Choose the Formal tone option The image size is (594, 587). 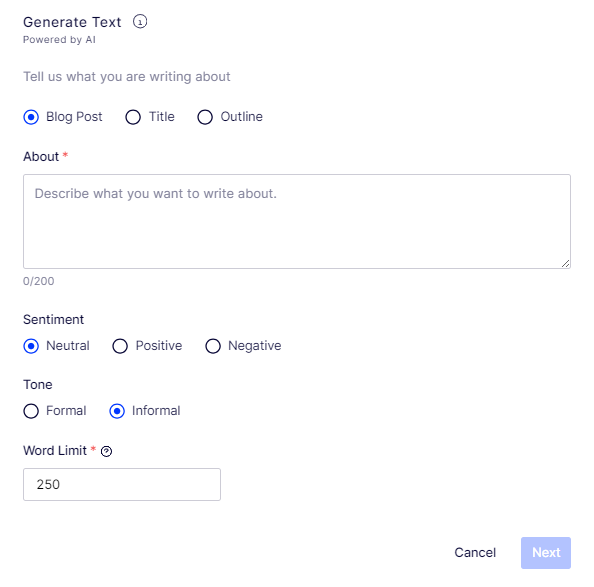tap(31, 411)
